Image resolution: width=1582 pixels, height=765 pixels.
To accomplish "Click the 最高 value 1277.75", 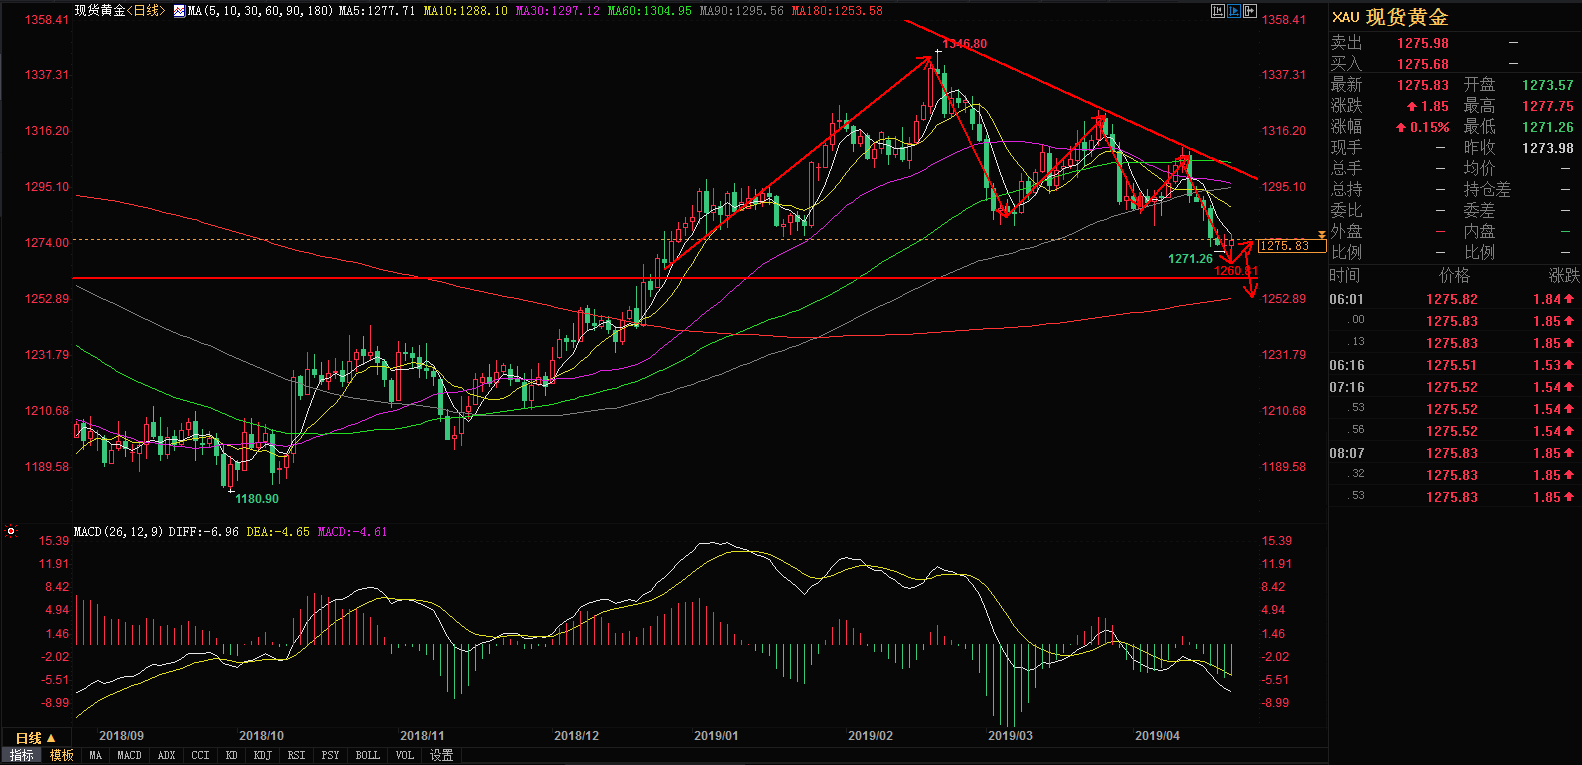I will (x=1548, y=106).
